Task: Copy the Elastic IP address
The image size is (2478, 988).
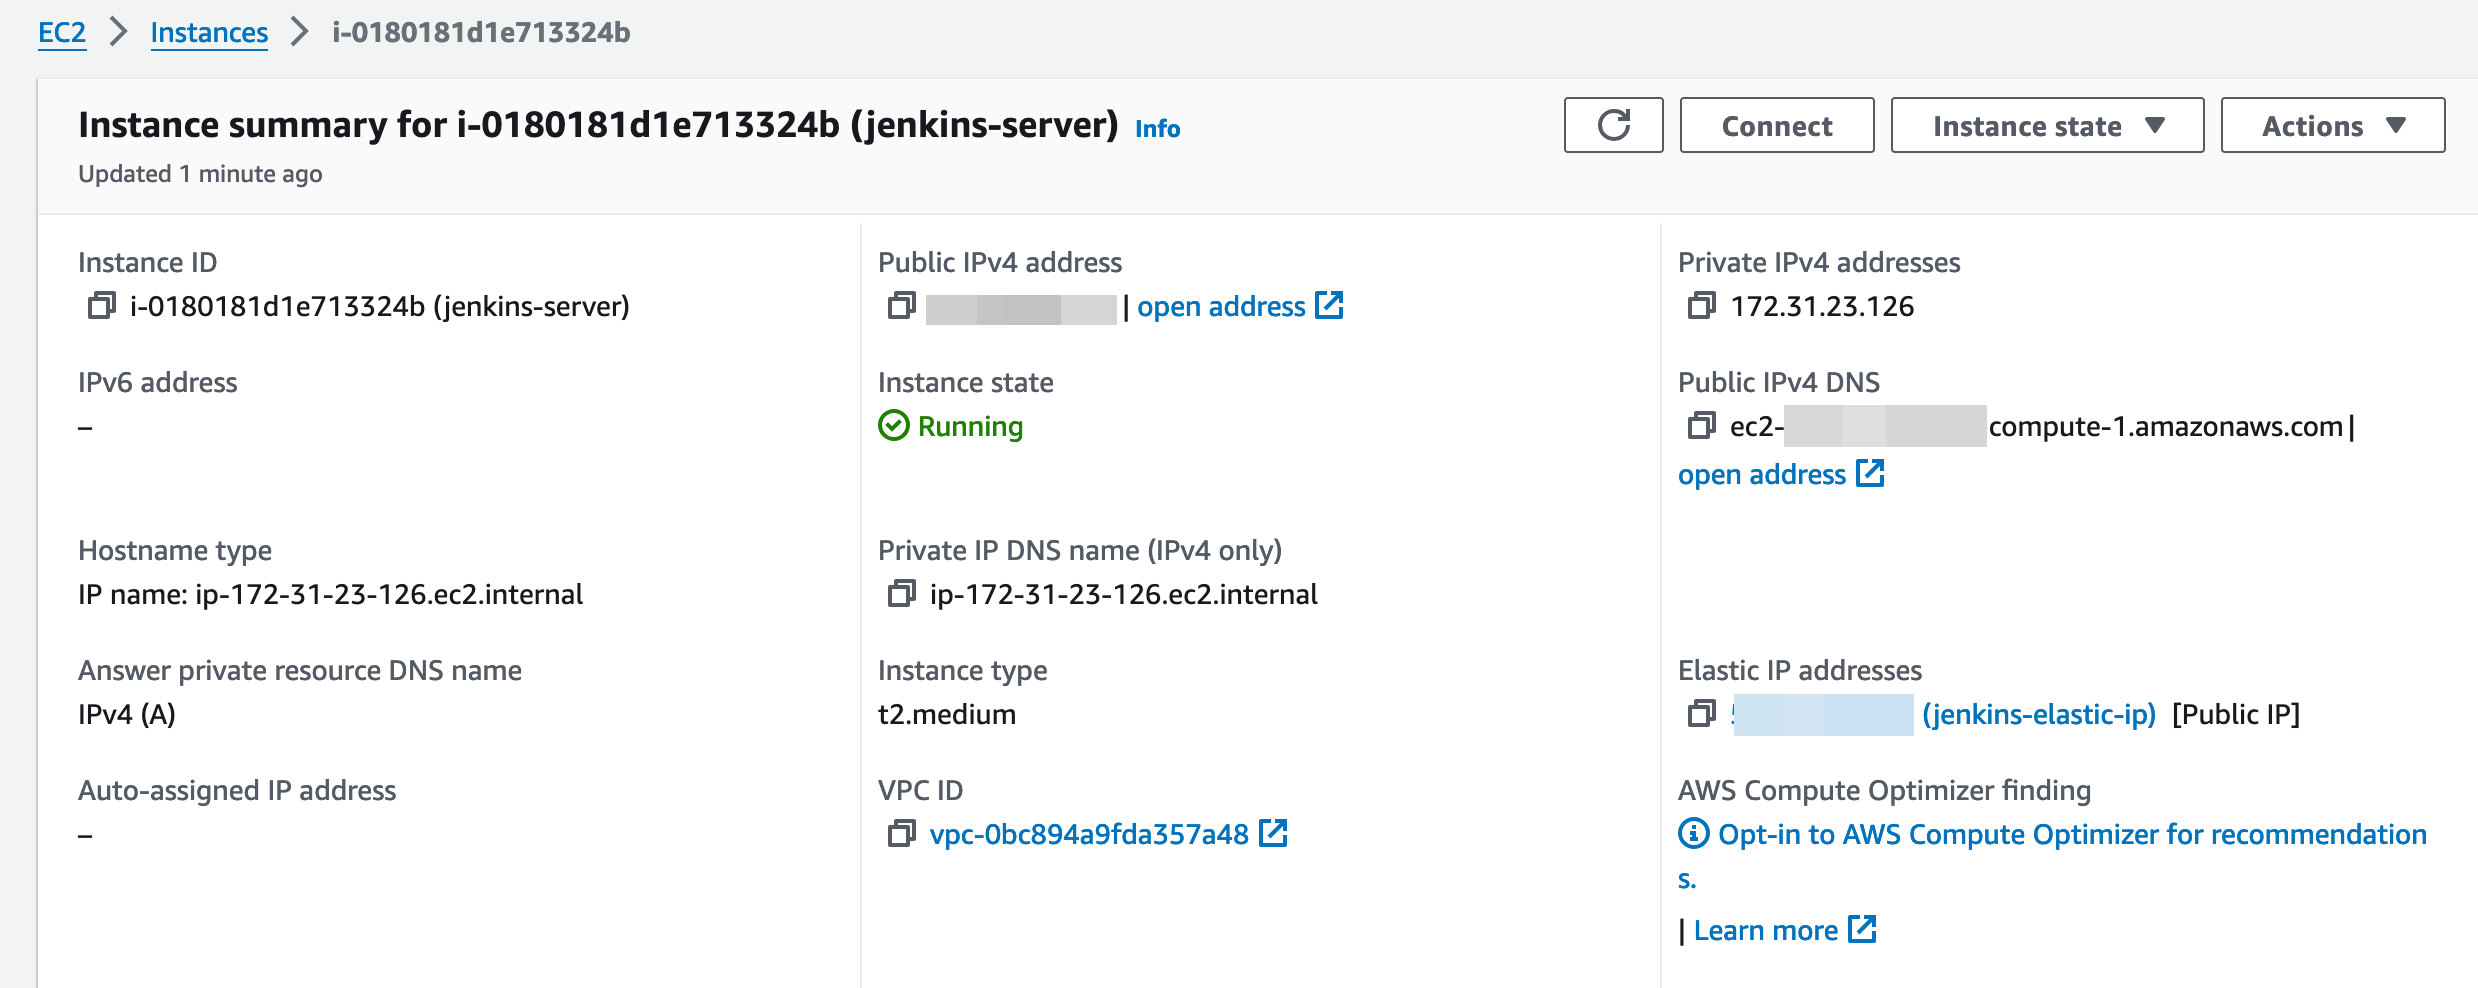Action: coord(1701,713)
